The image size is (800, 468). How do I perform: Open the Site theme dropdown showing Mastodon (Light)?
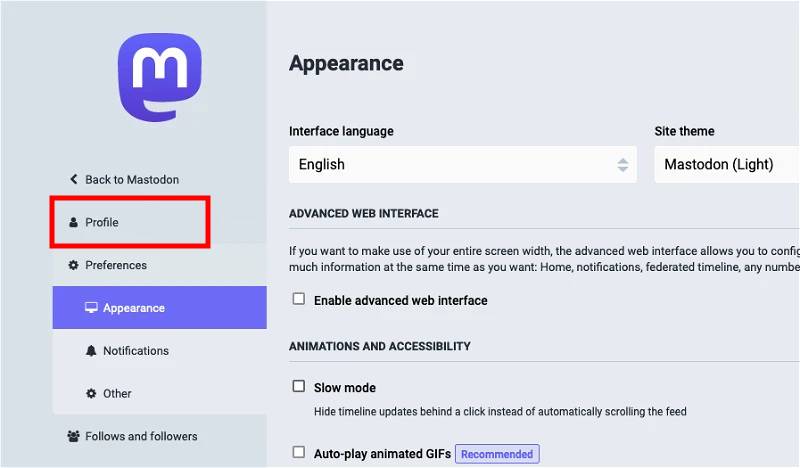point(727,164)
